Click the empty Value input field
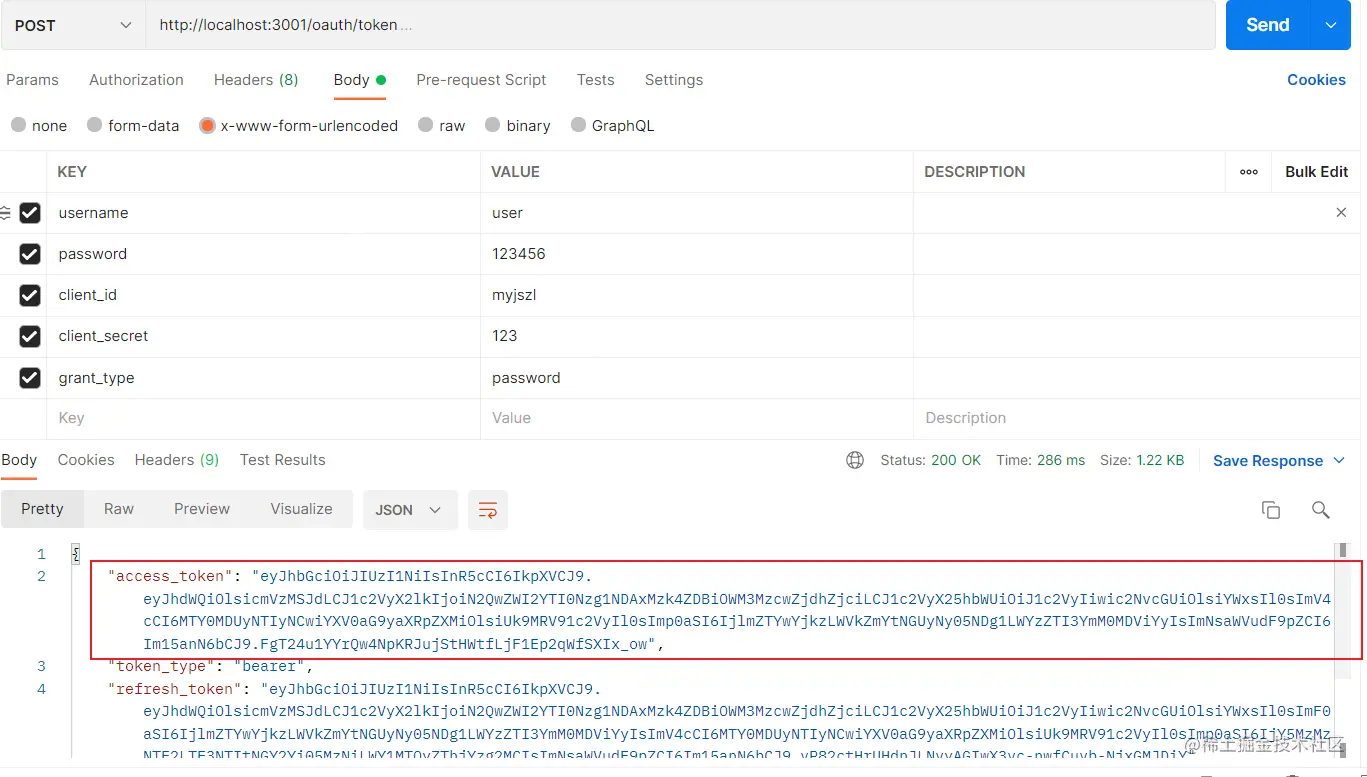The height and width of the screenshot is (777, 1367). pyautogui.click(x=697, y=418)
